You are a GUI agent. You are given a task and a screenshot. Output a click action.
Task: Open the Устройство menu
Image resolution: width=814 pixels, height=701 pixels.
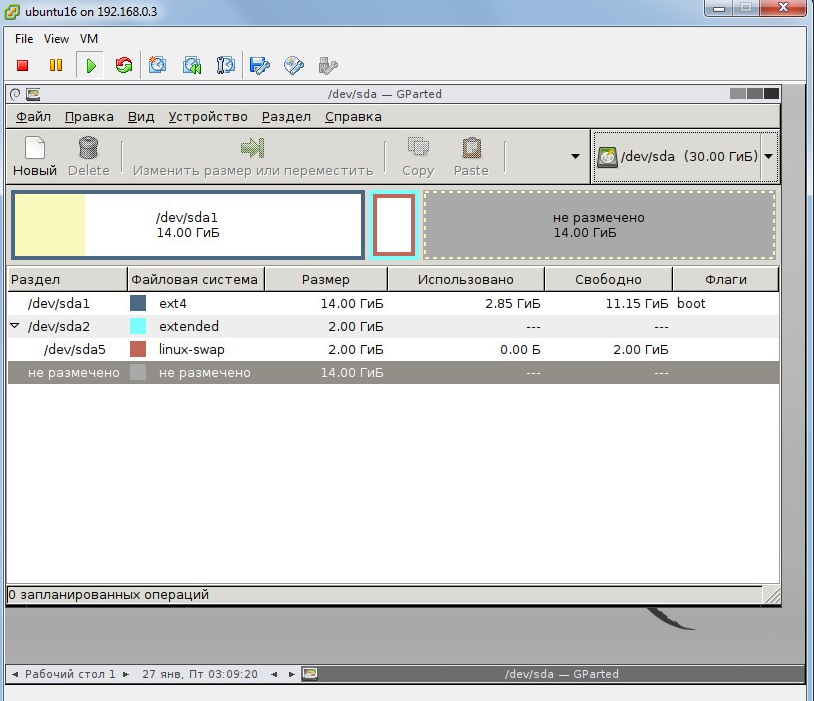click(208, 117)
